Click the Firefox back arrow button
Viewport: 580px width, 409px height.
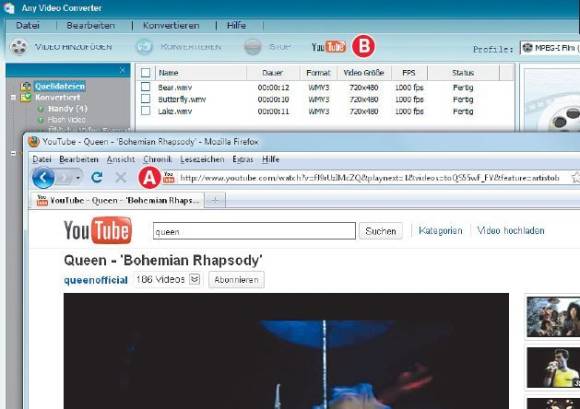pyautogui.click(x=43, y=178)
